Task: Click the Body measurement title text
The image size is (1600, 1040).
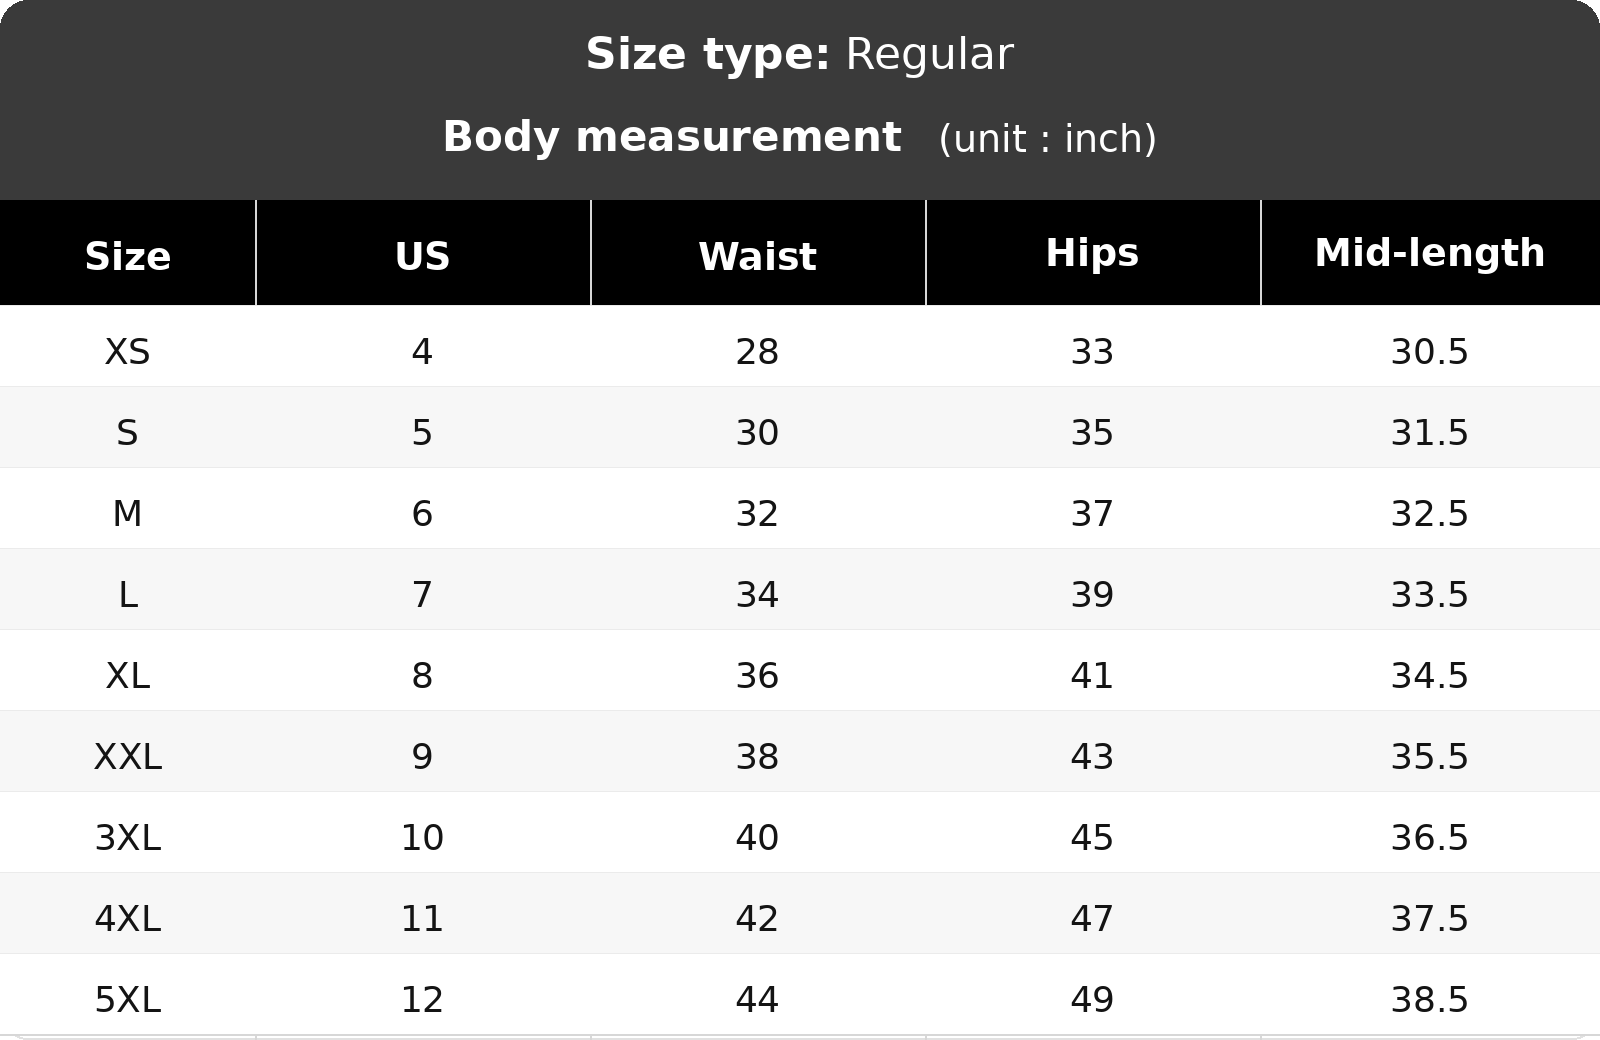Action: (672, 136)
